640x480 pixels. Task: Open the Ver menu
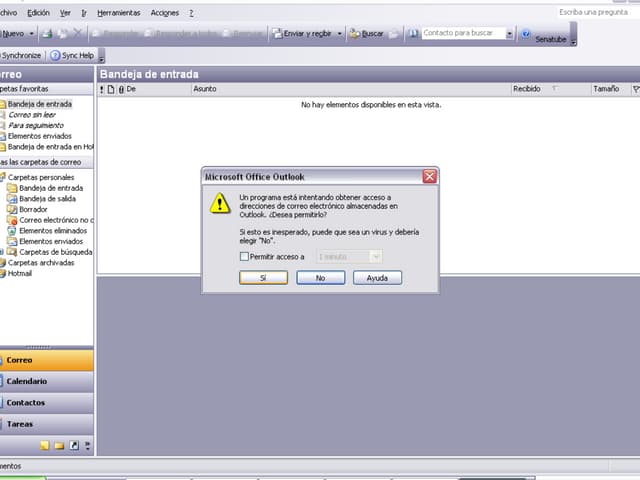[x=65, y=13]
